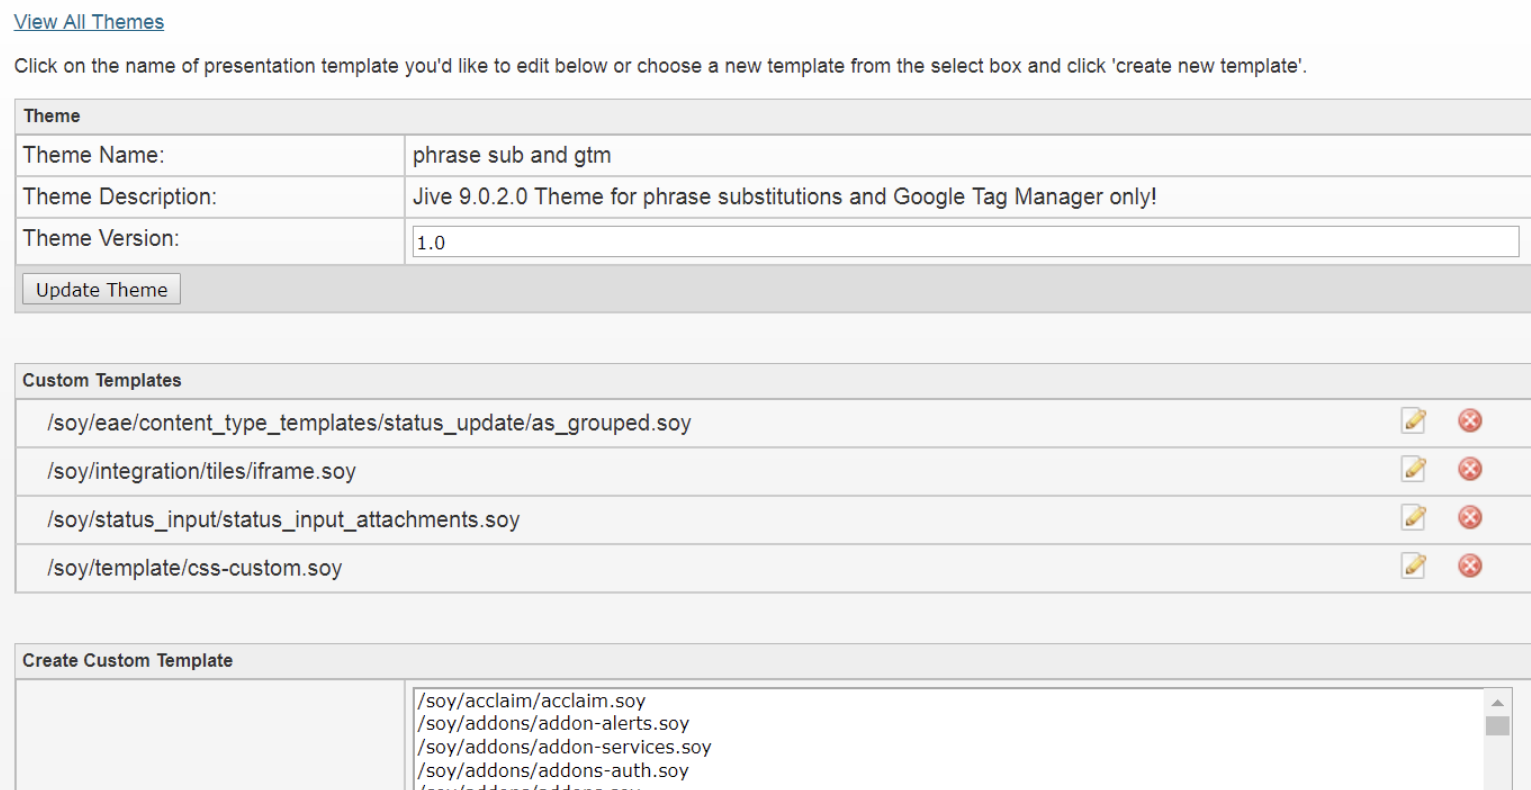This screenshot has width=1531, height=790.
Task: Remove the status_input_attachments.soy template
Action: [1469, 517]
